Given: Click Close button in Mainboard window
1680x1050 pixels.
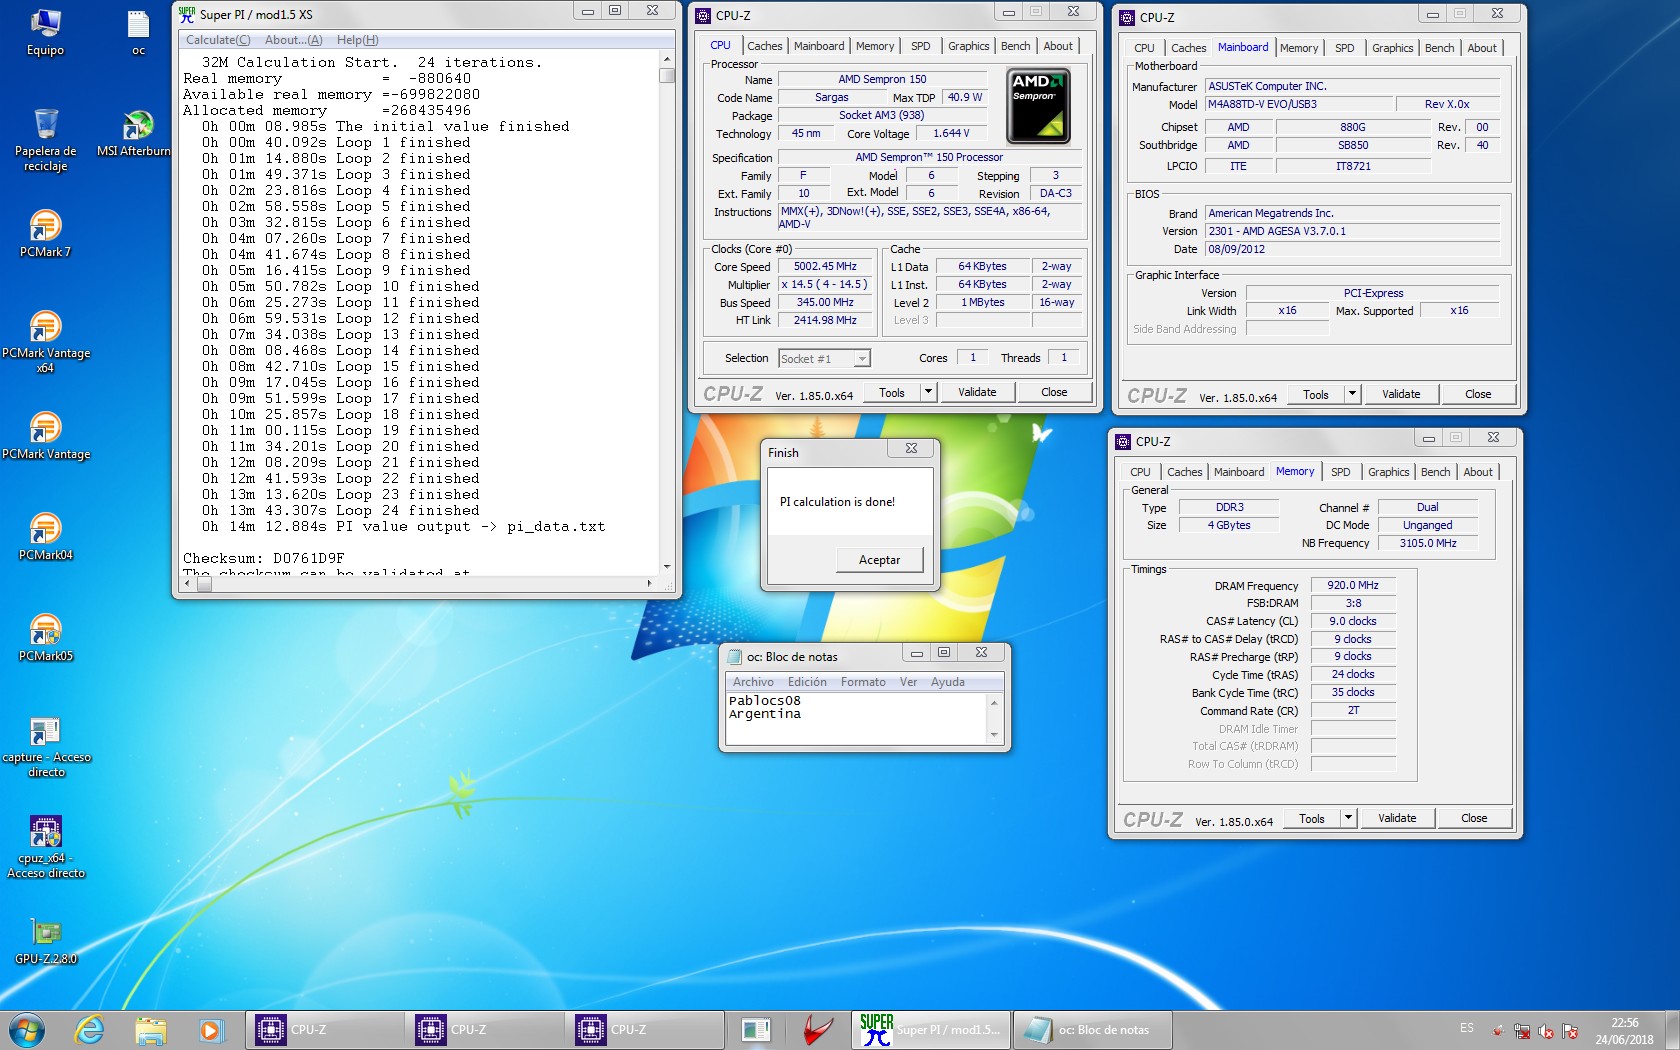Looking at the screenshot, I should 1478,394.
